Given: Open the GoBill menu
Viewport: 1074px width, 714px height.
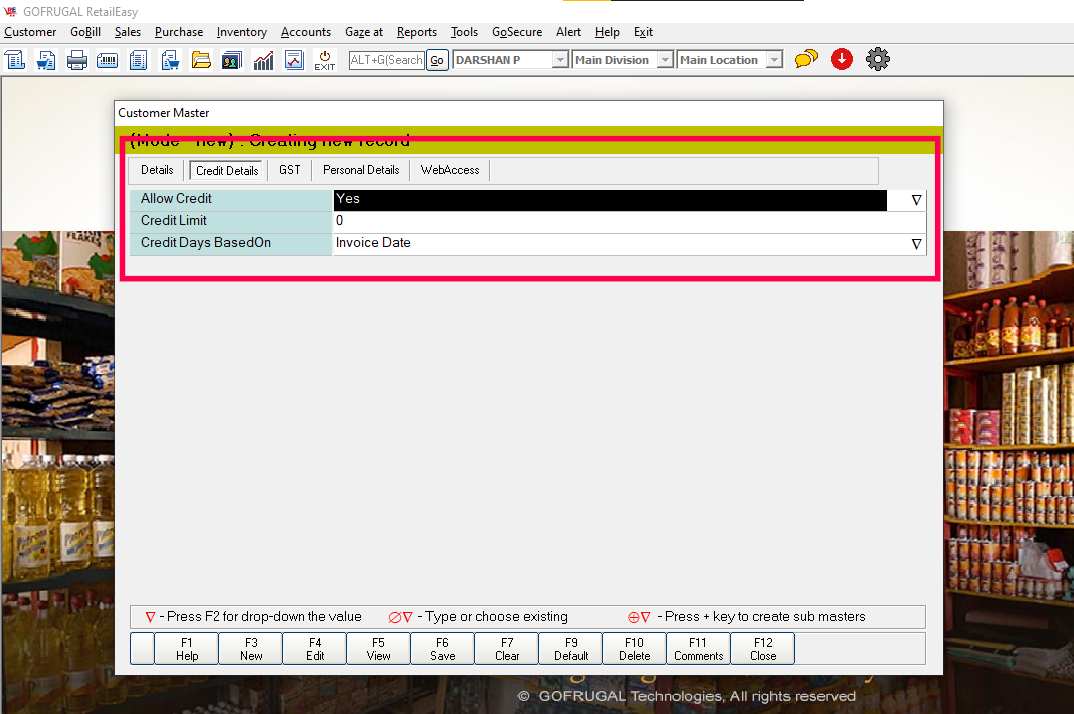Looking at the screenshot, I should tap(86, 32).
